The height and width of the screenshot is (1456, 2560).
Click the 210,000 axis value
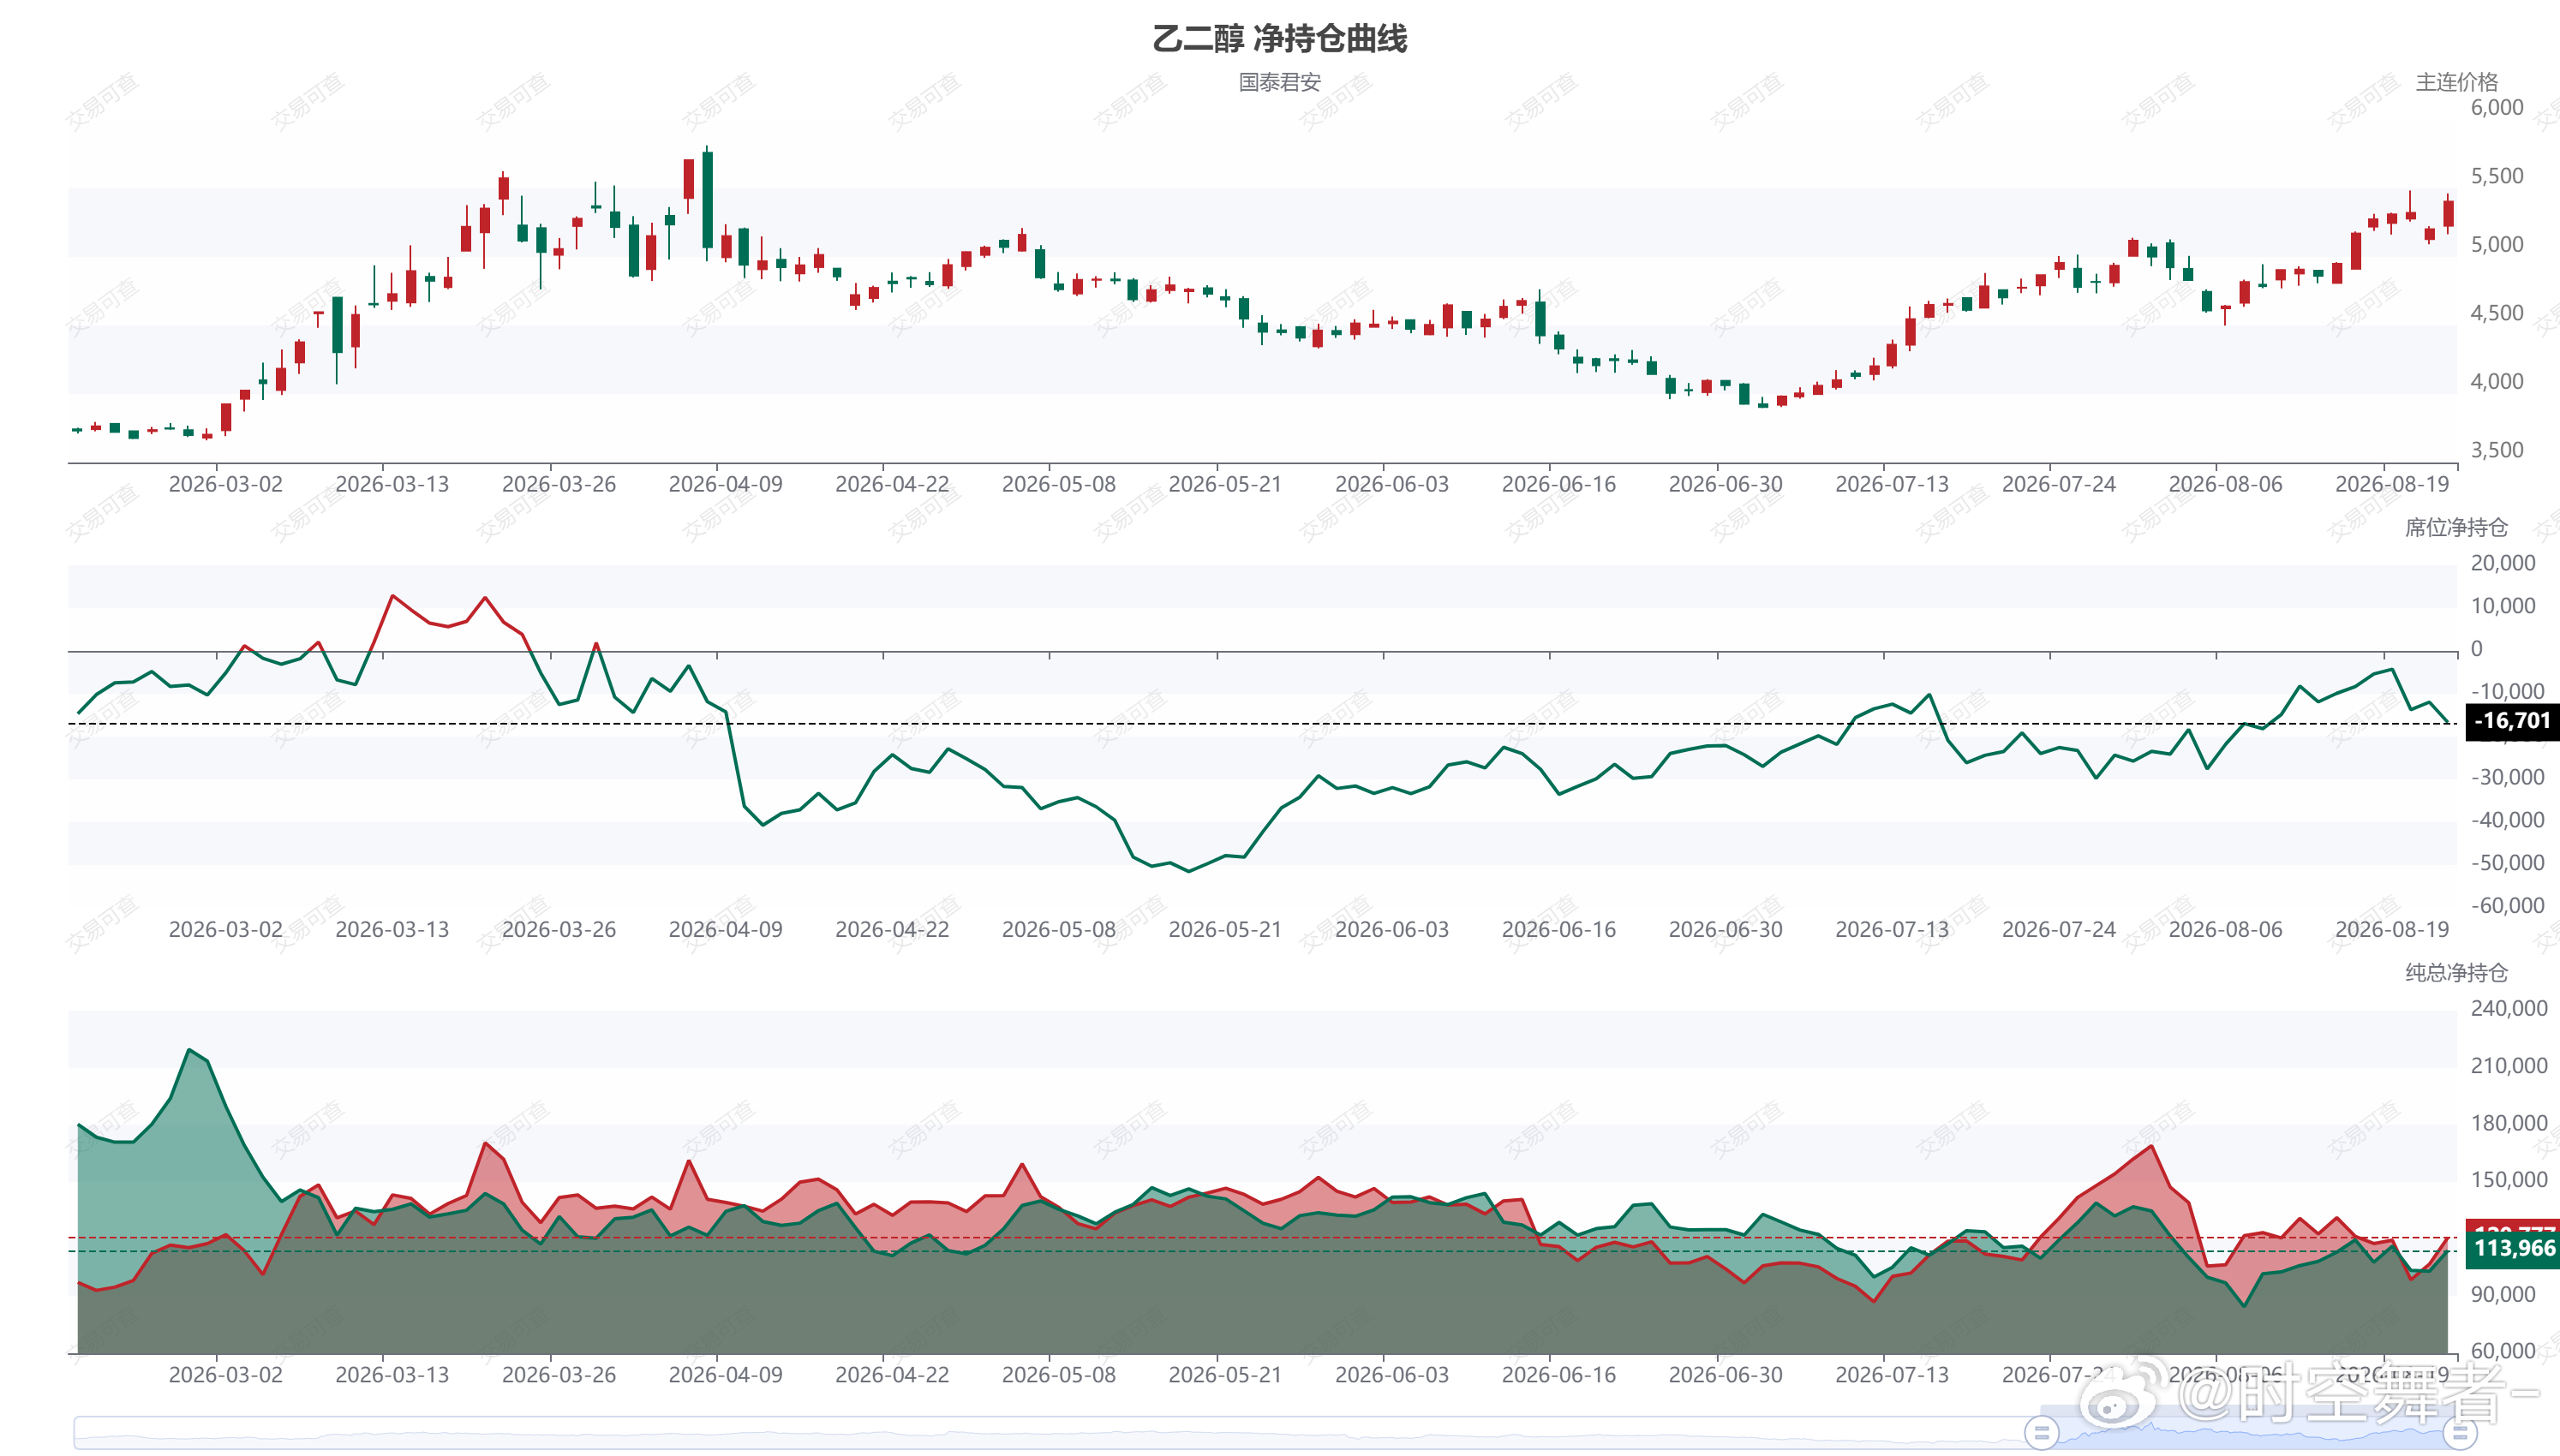(x=2509, y=1066)
